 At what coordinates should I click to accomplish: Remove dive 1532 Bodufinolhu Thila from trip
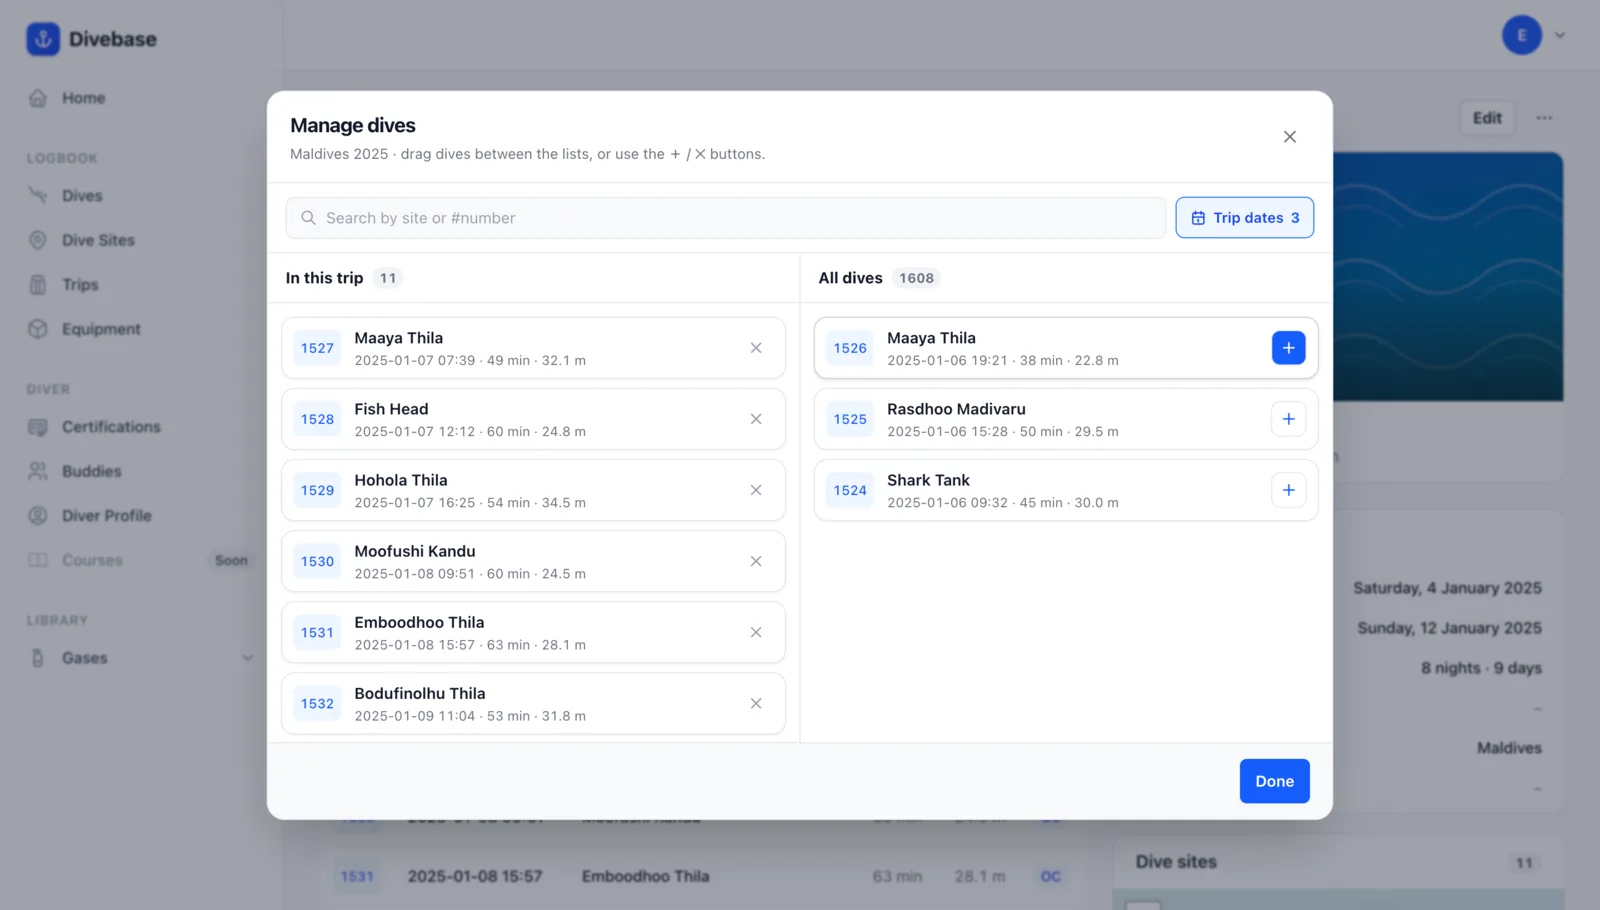point(756,703)
